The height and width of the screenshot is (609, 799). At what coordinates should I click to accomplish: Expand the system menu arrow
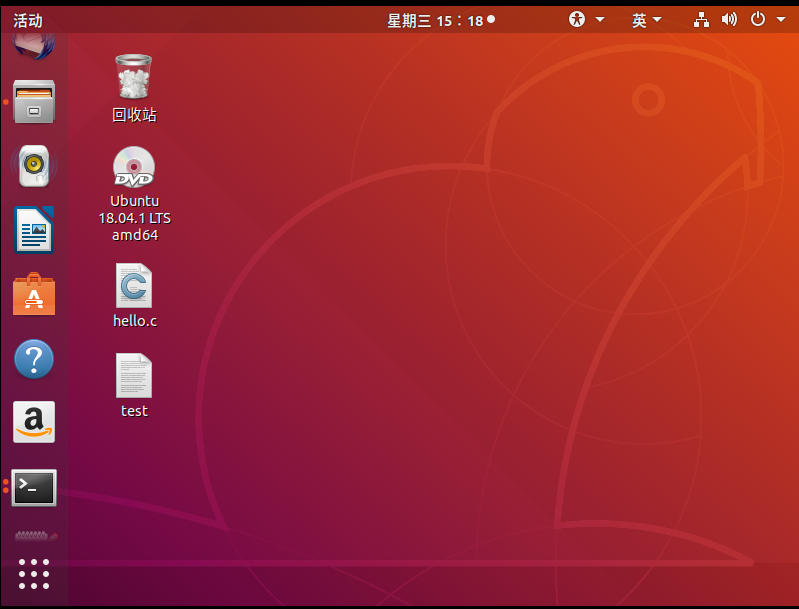point(781,20)
